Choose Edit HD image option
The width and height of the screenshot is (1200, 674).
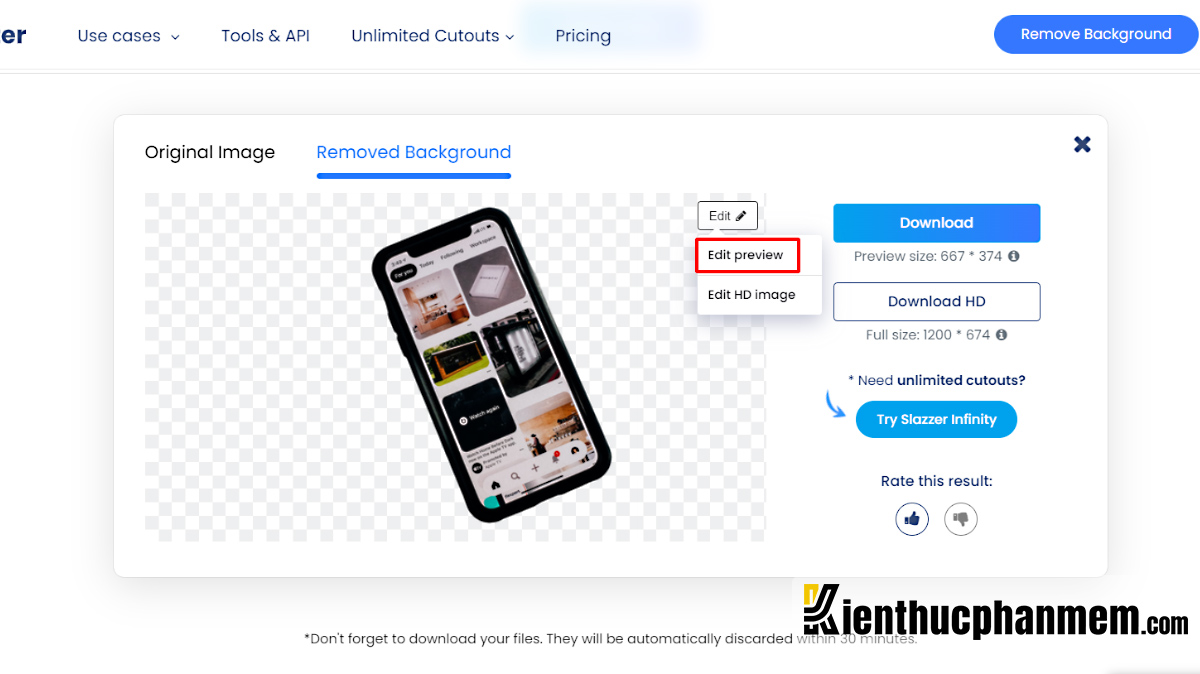752,295
